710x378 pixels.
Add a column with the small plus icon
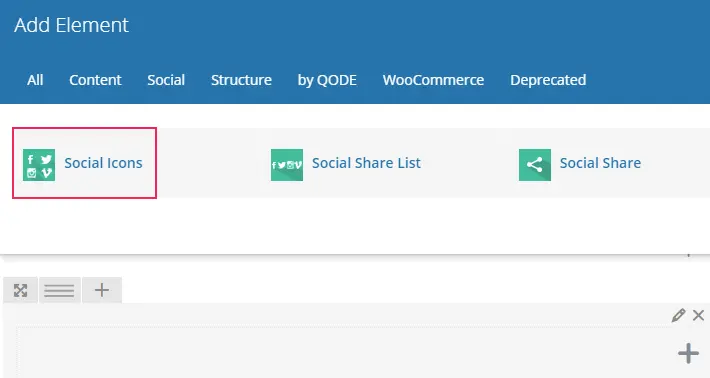coord(102,290)
